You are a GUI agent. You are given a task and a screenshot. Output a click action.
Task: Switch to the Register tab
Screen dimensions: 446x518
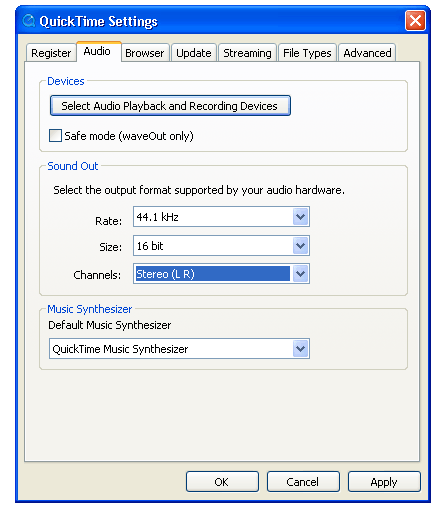click(x=51, y=53)
